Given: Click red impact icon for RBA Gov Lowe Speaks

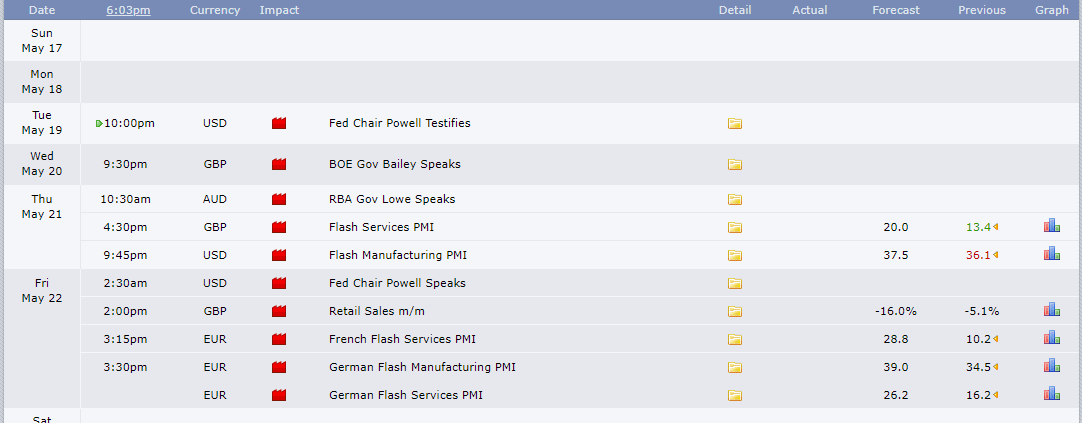Looking at the screenshot, I should 279,199.
